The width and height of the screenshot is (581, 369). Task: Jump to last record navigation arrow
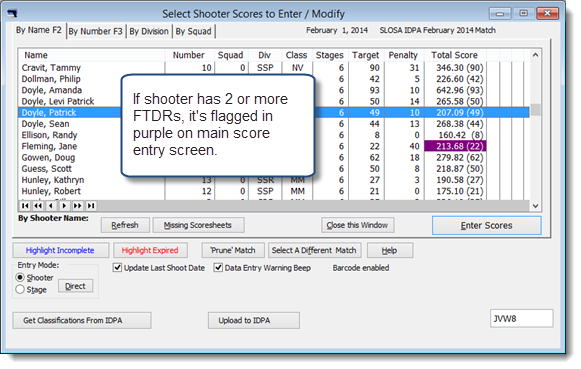(91, 206)
